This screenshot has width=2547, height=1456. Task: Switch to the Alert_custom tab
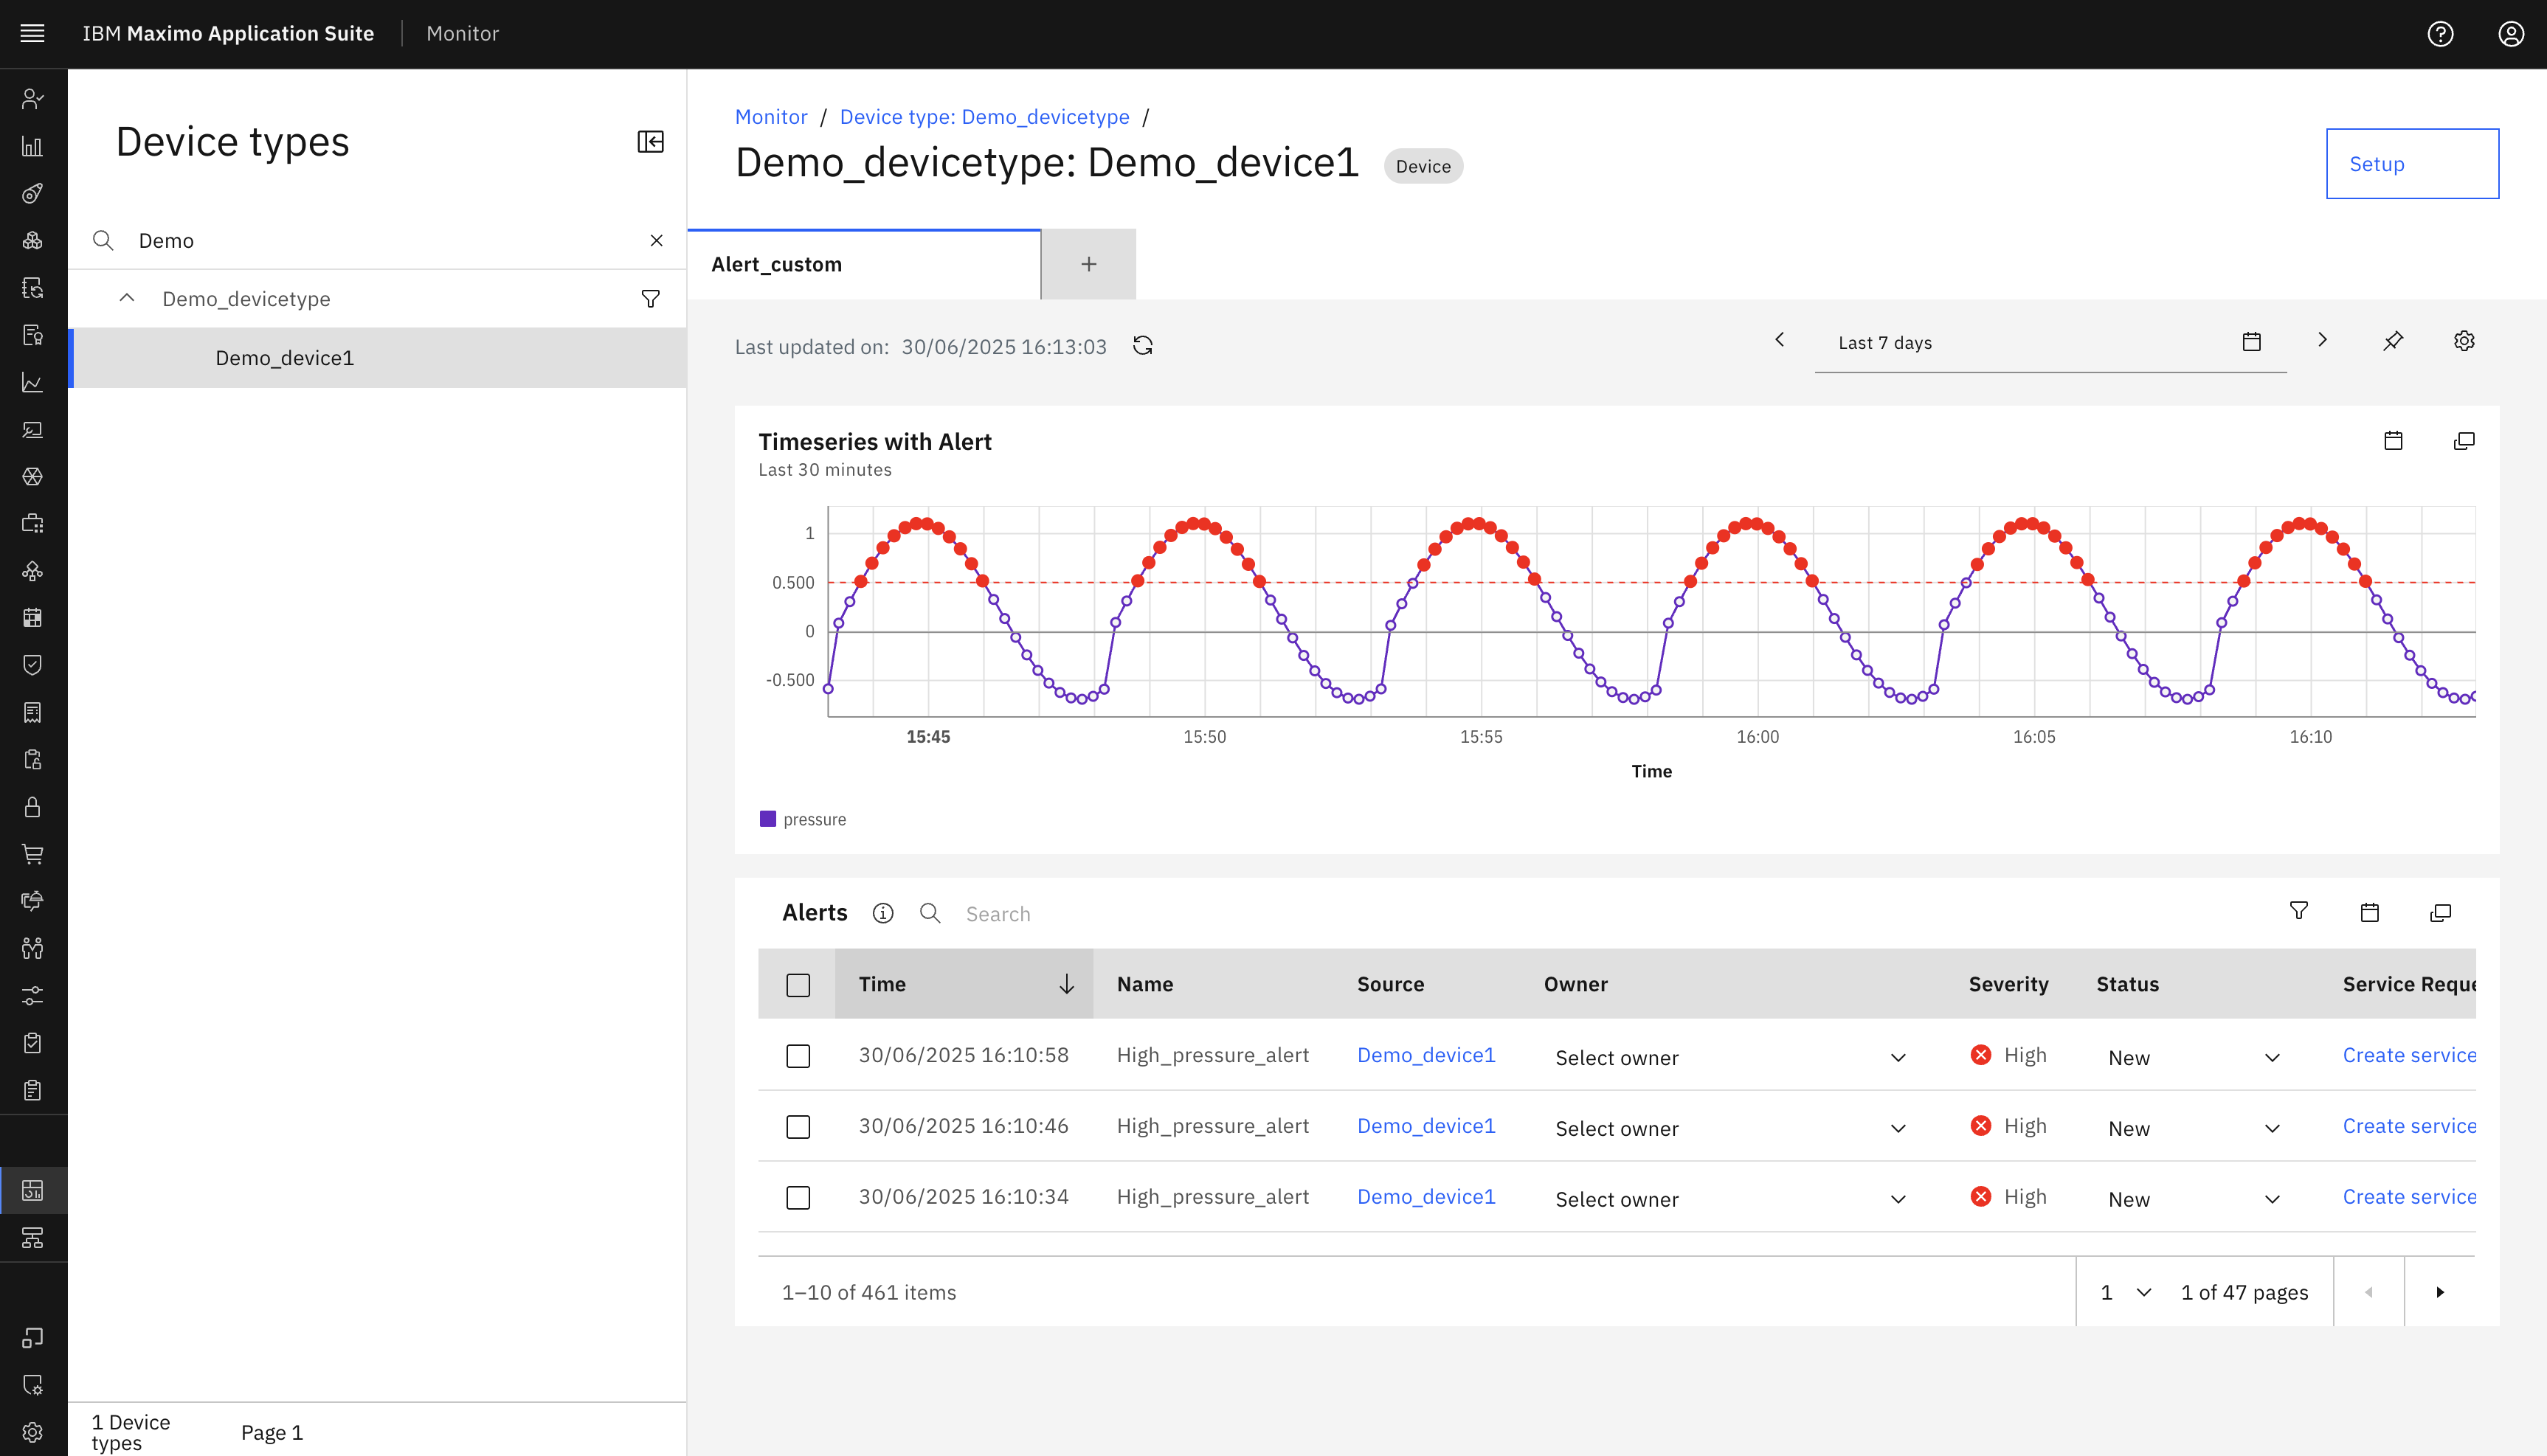[864, 264]
